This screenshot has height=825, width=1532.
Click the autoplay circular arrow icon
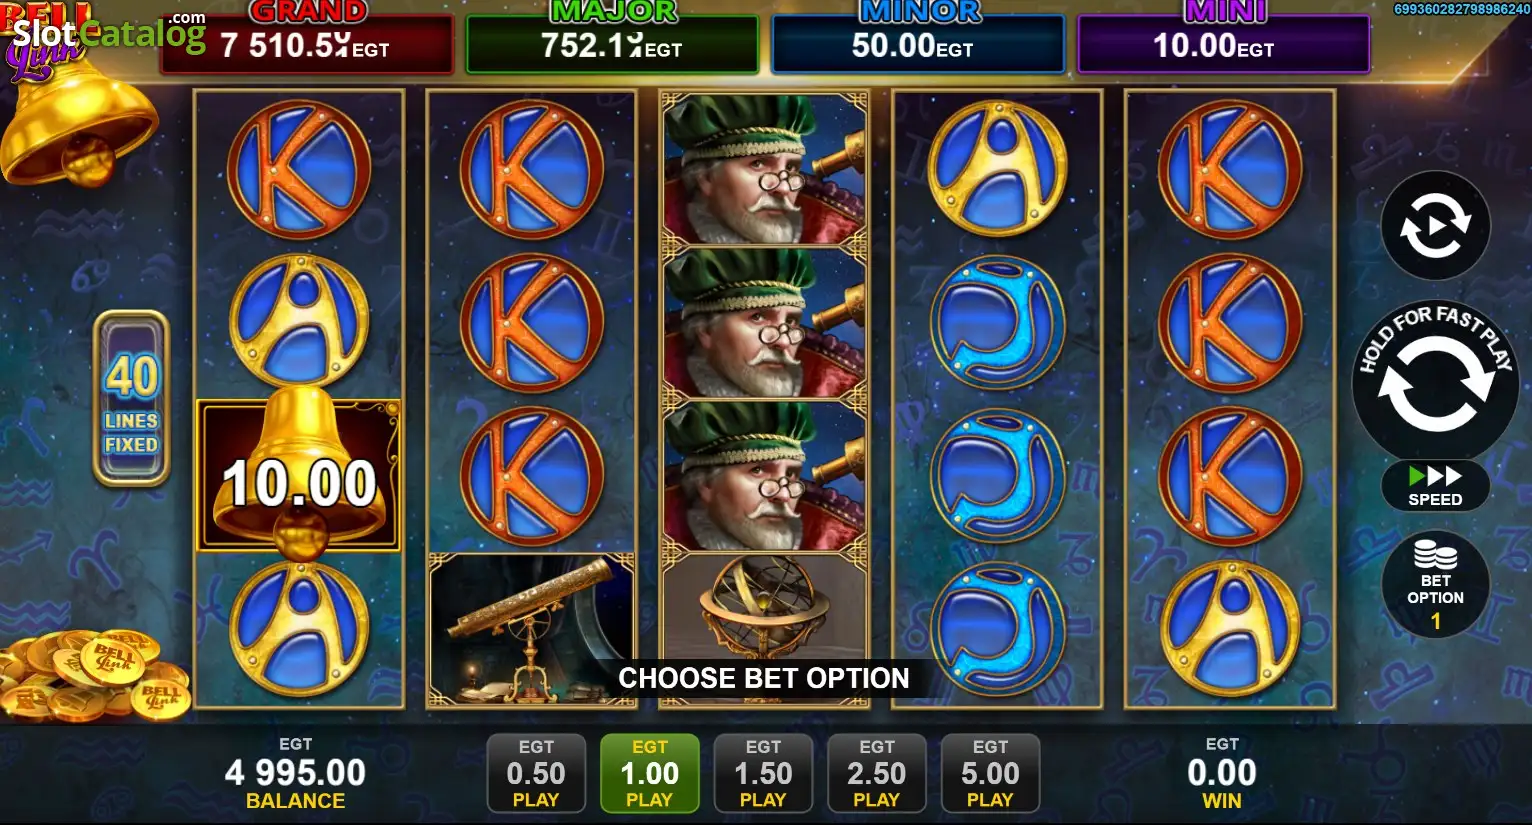point(1435,226)
